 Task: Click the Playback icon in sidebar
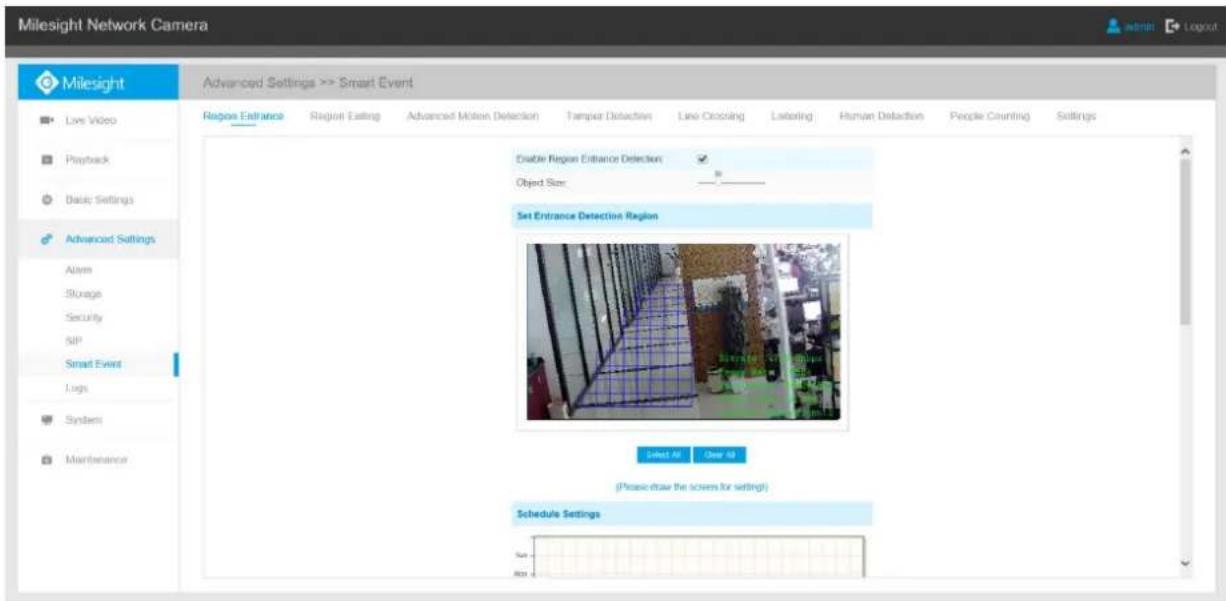[46, 160]
